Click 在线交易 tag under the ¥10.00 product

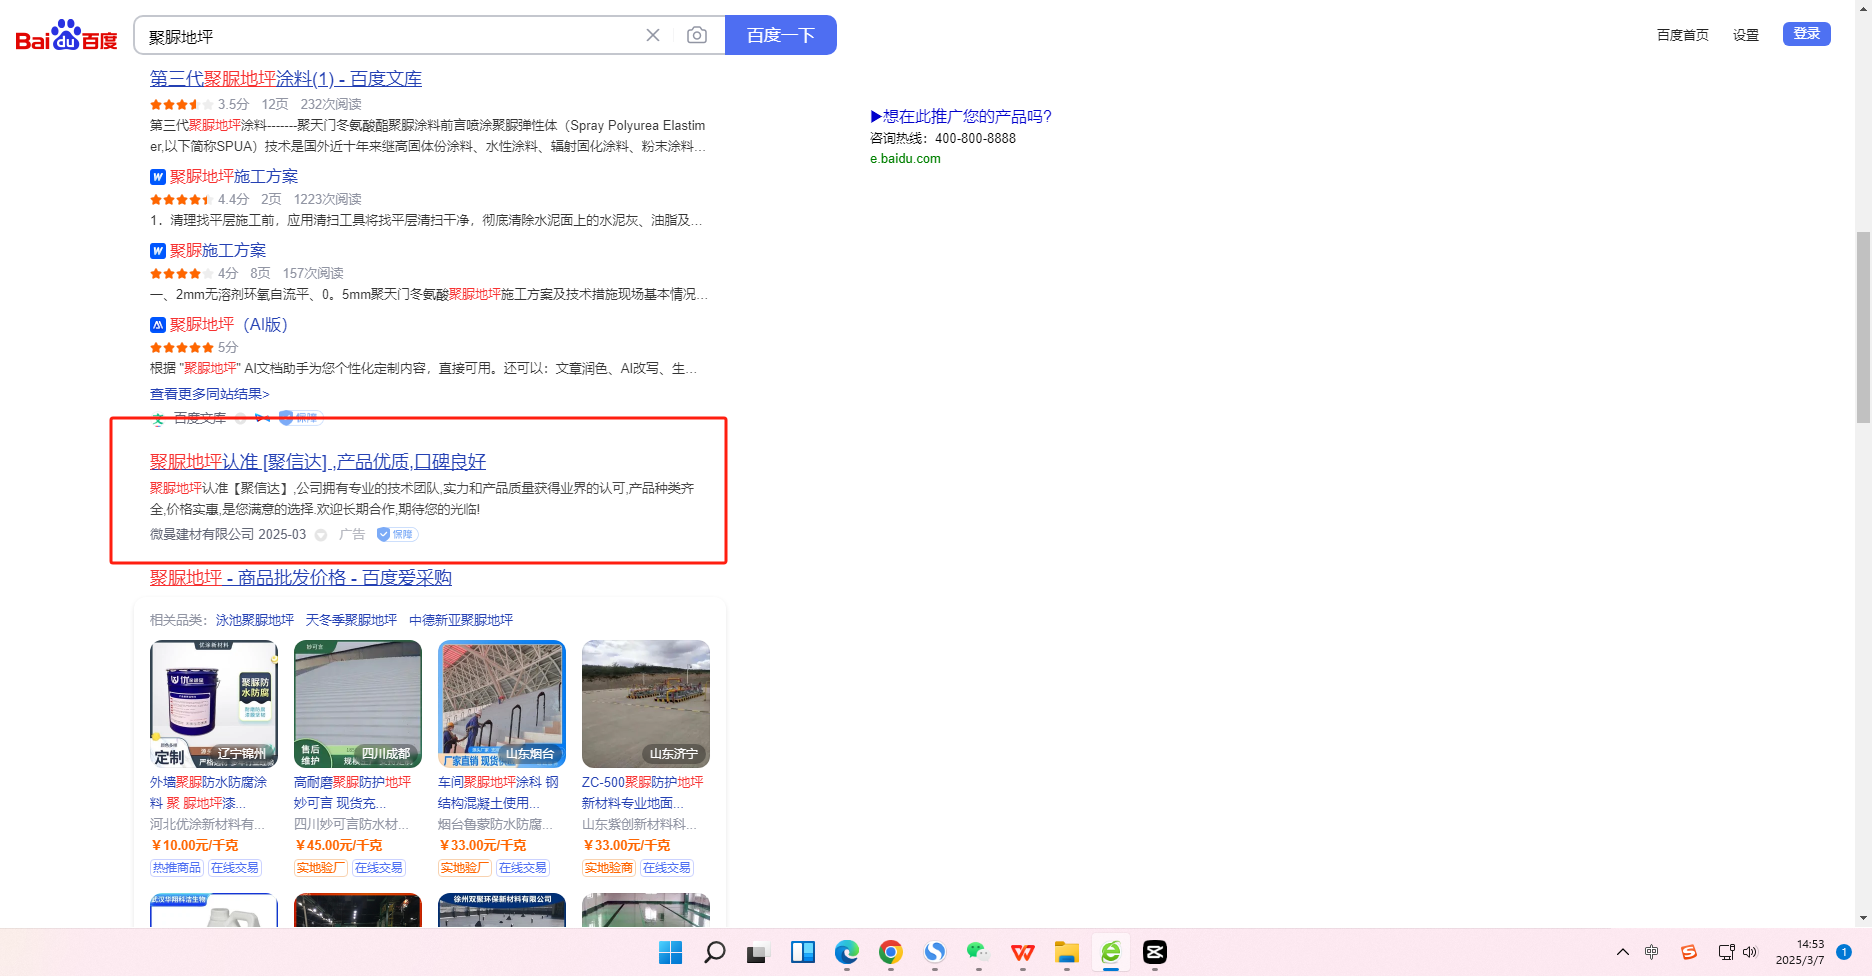tap(235, 868)
